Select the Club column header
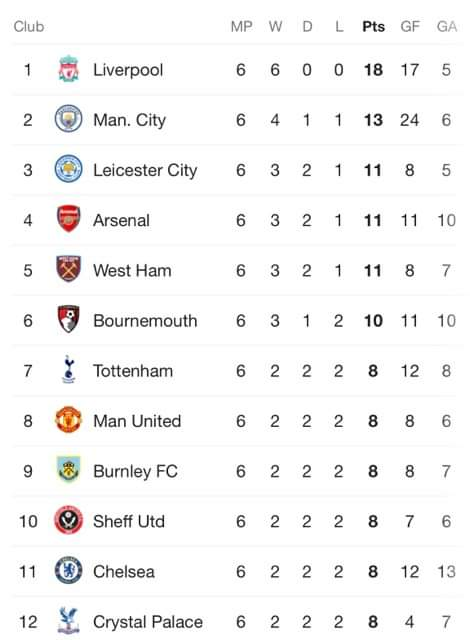Image resolution: width=470 pixels, height=640 pixels. (29, 27)
